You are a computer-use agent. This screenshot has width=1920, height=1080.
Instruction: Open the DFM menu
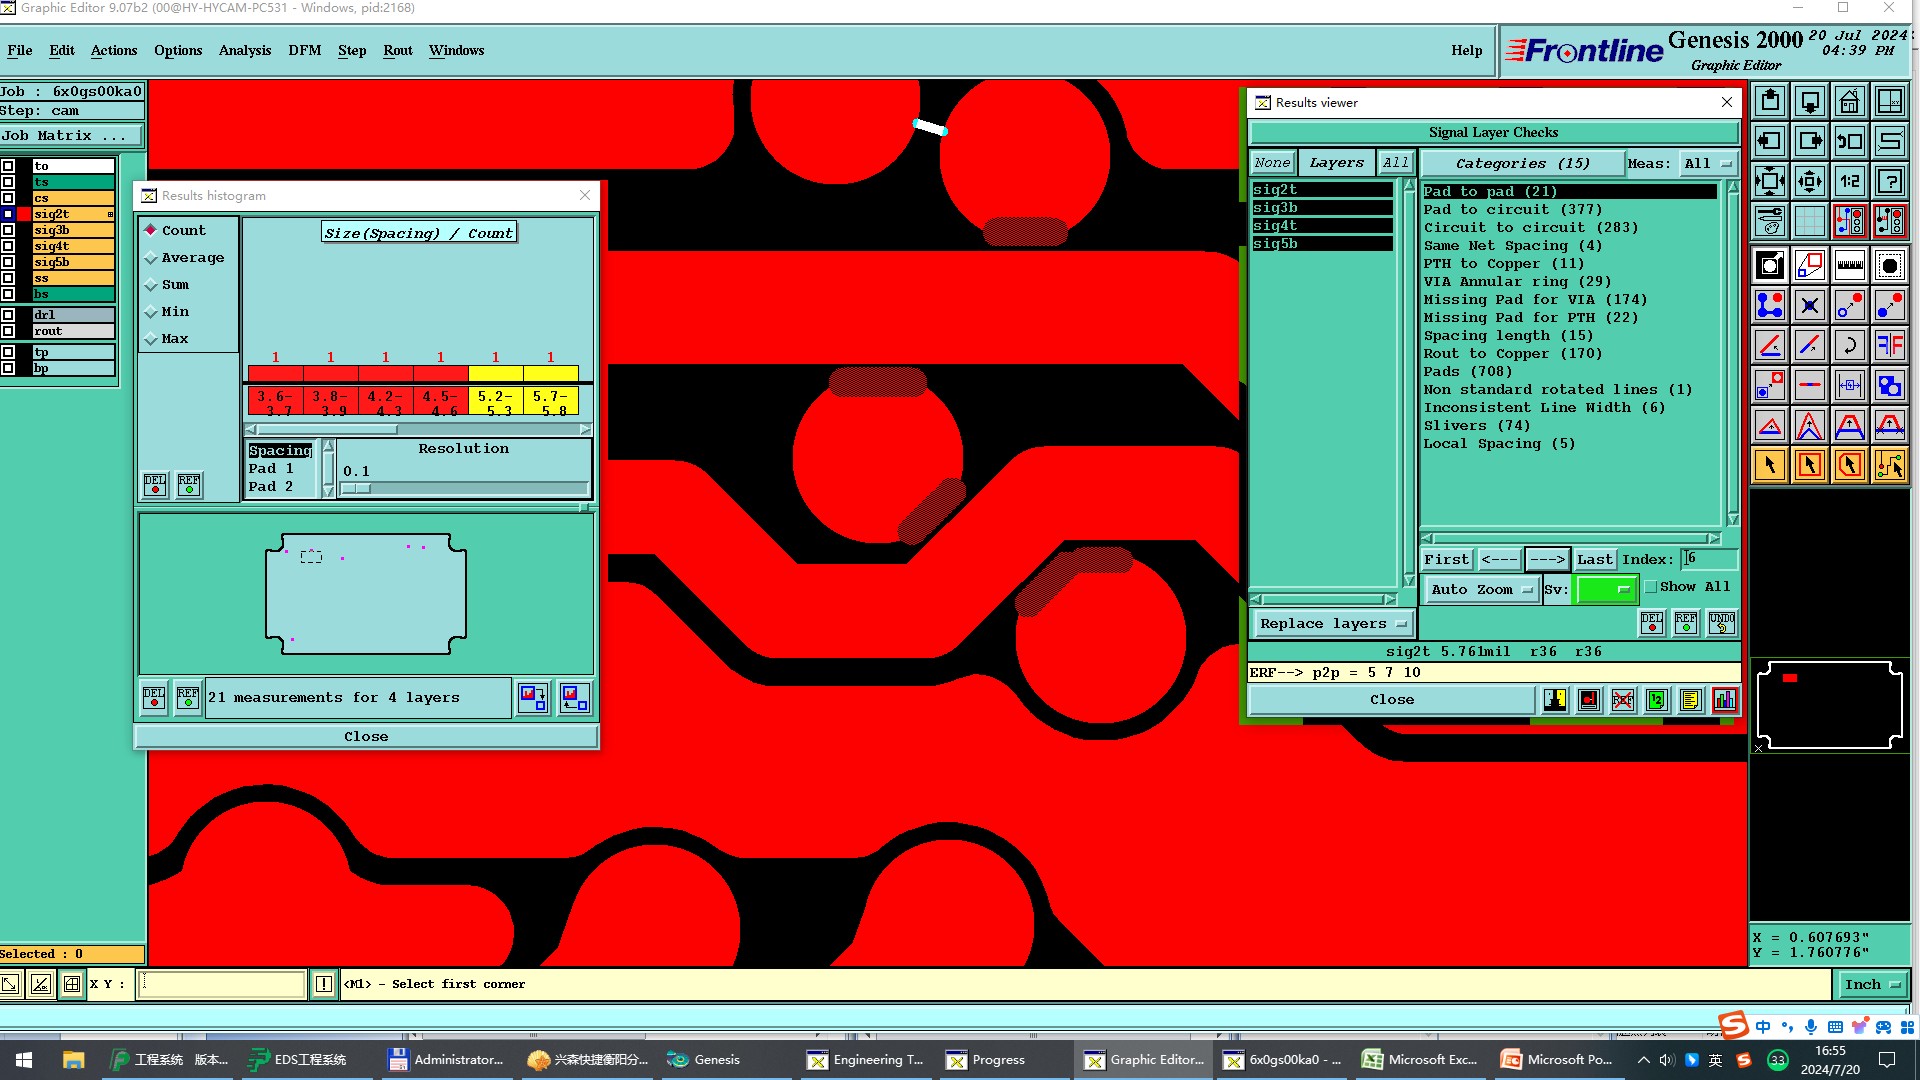(x=304, y=50)
